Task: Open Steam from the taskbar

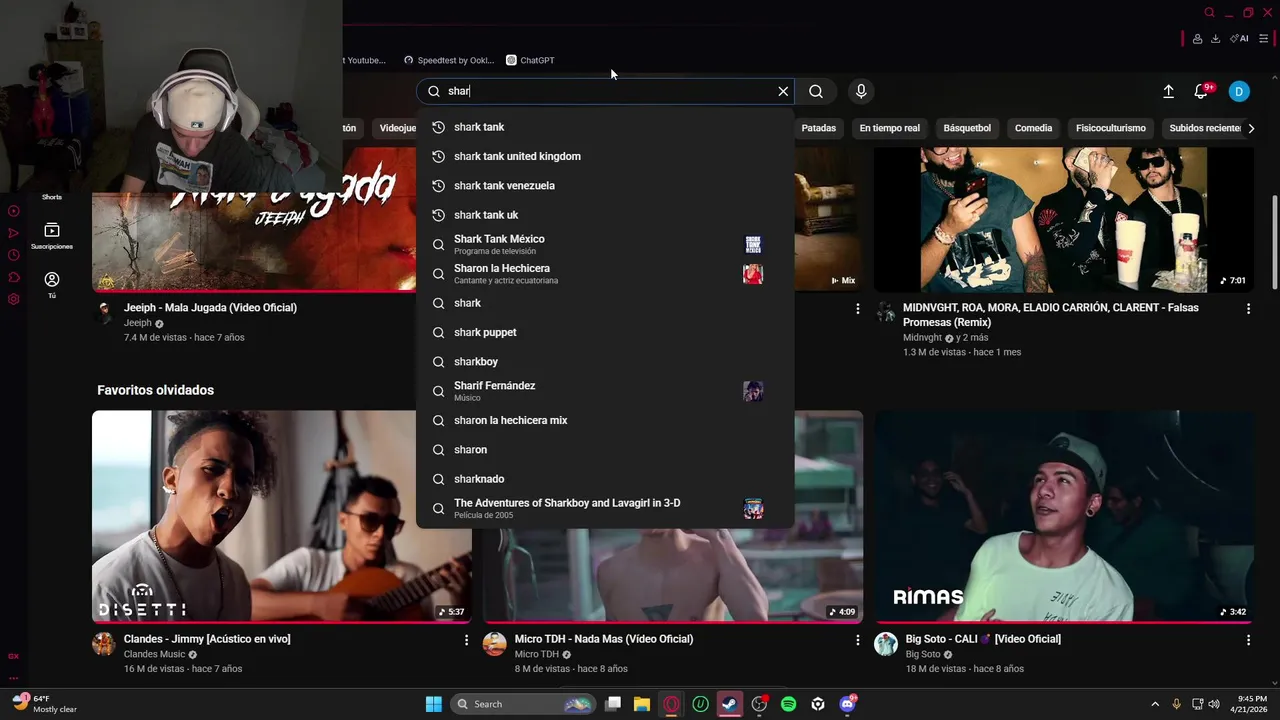Action: point(730,704)
